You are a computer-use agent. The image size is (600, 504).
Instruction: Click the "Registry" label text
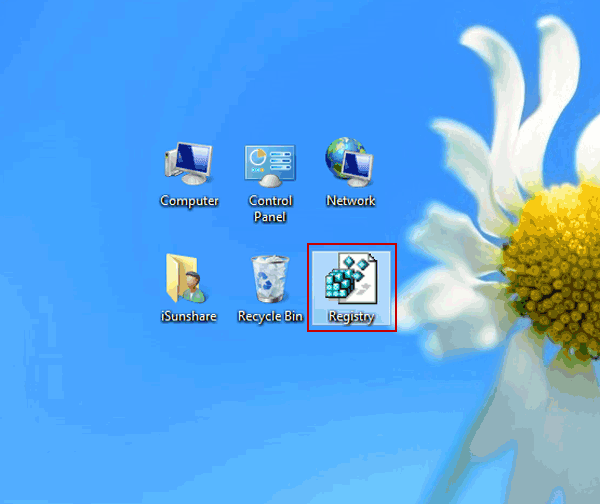(352, 317)
